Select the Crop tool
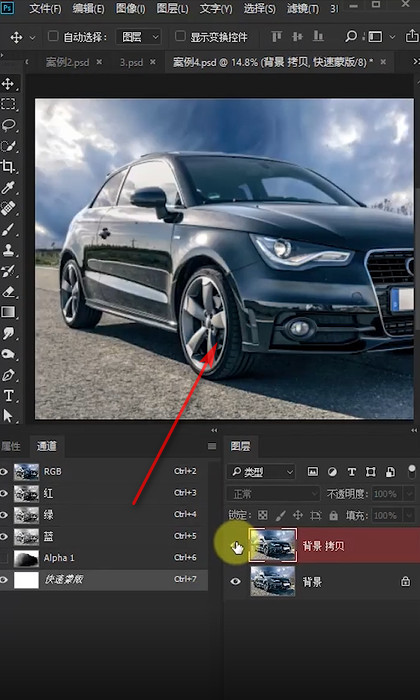420x700 pixels. tap(8, 167)
